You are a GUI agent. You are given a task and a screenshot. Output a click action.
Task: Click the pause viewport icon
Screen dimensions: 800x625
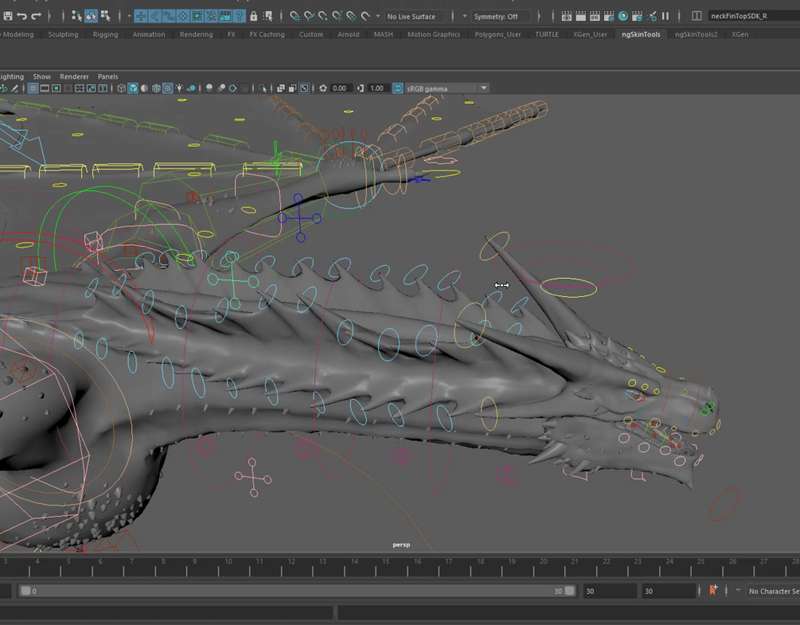(x=665, y=16)
